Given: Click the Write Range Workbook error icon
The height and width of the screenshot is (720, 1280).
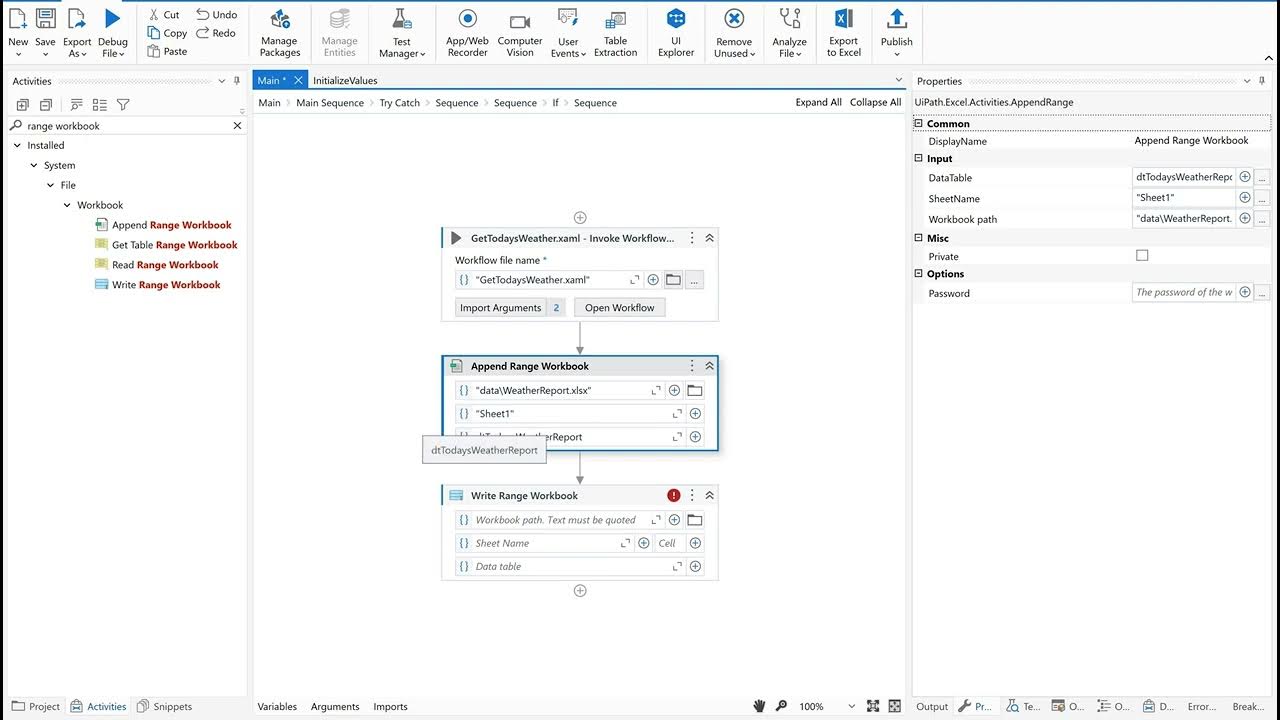Looking at the screenshot, I should 674,496.
